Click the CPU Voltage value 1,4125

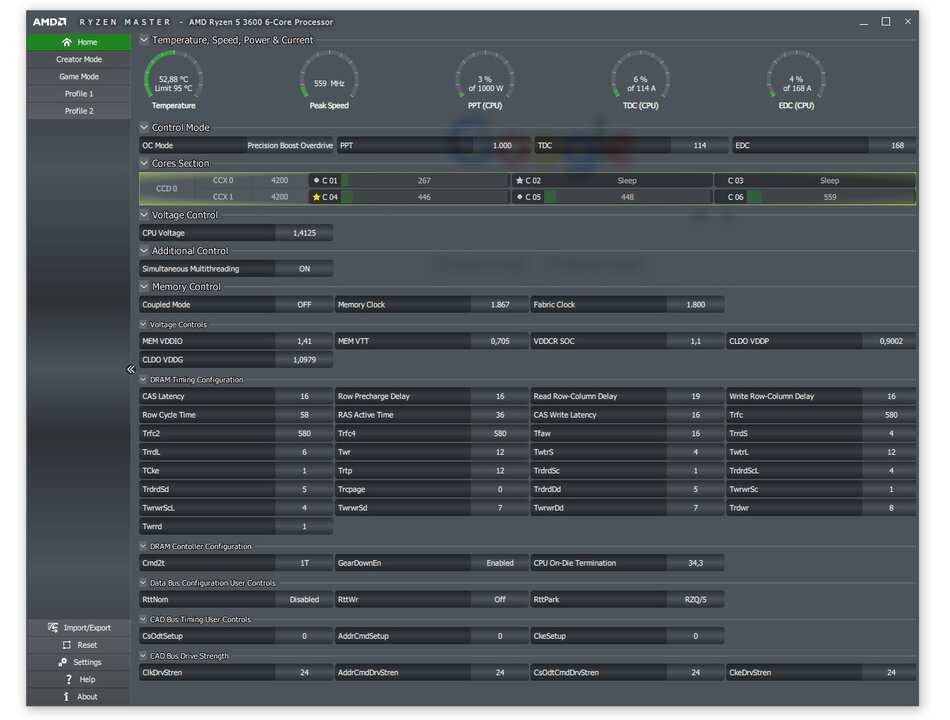coord(304,233)
